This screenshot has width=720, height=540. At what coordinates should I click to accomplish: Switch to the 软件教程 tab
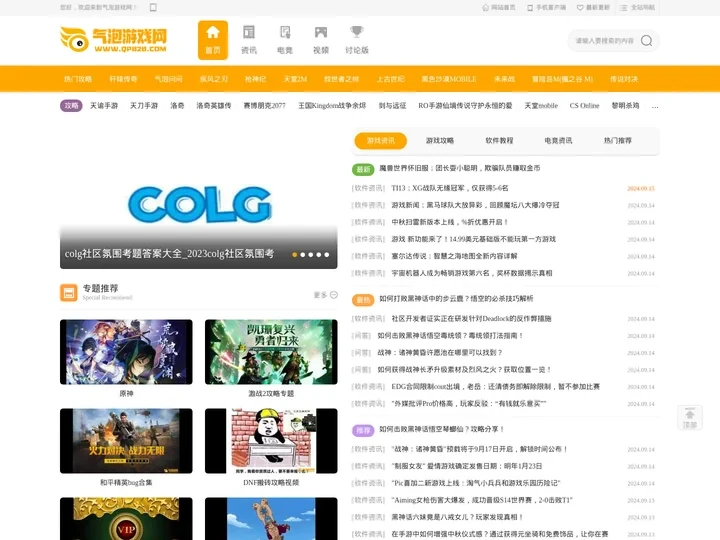499,141
